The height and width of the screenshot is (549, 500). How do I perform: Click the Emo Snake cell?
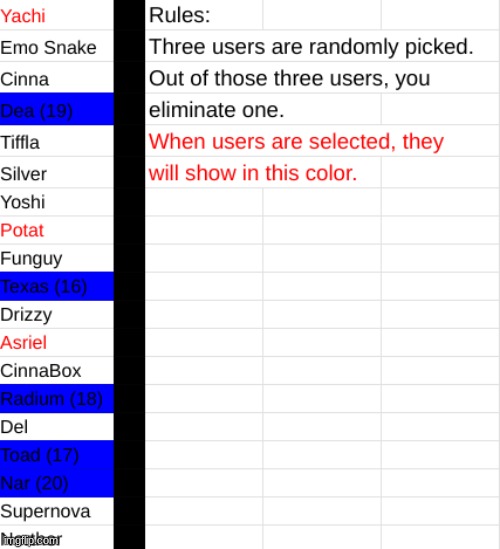pyautogui.click(x=57, y=46)
